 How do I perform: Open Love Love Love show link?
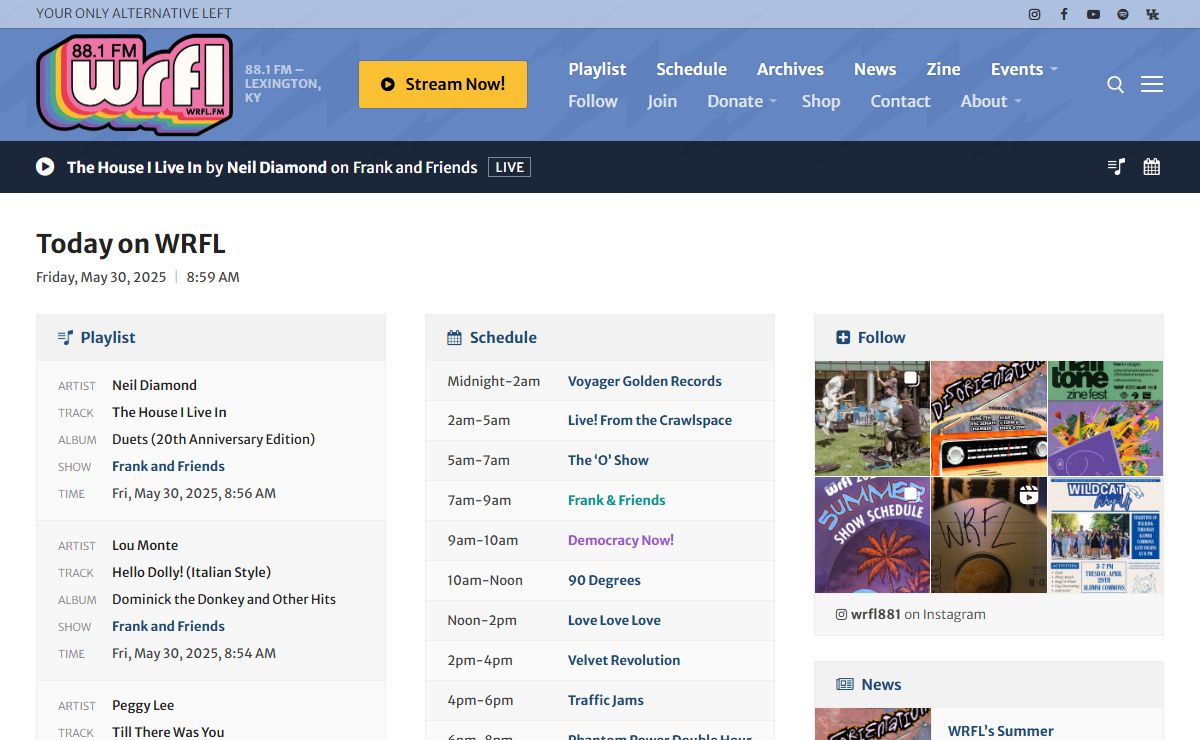pyautogui.click(x=614, y=620)
